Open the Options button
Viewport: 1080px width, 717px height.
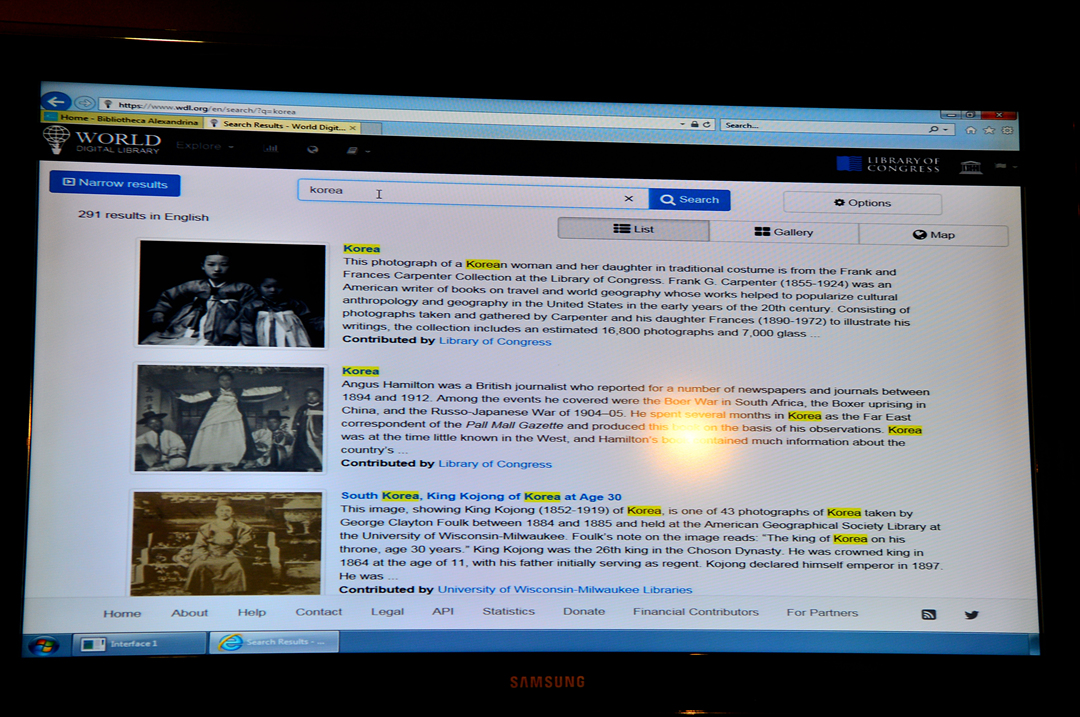click(x=862, y=203)
